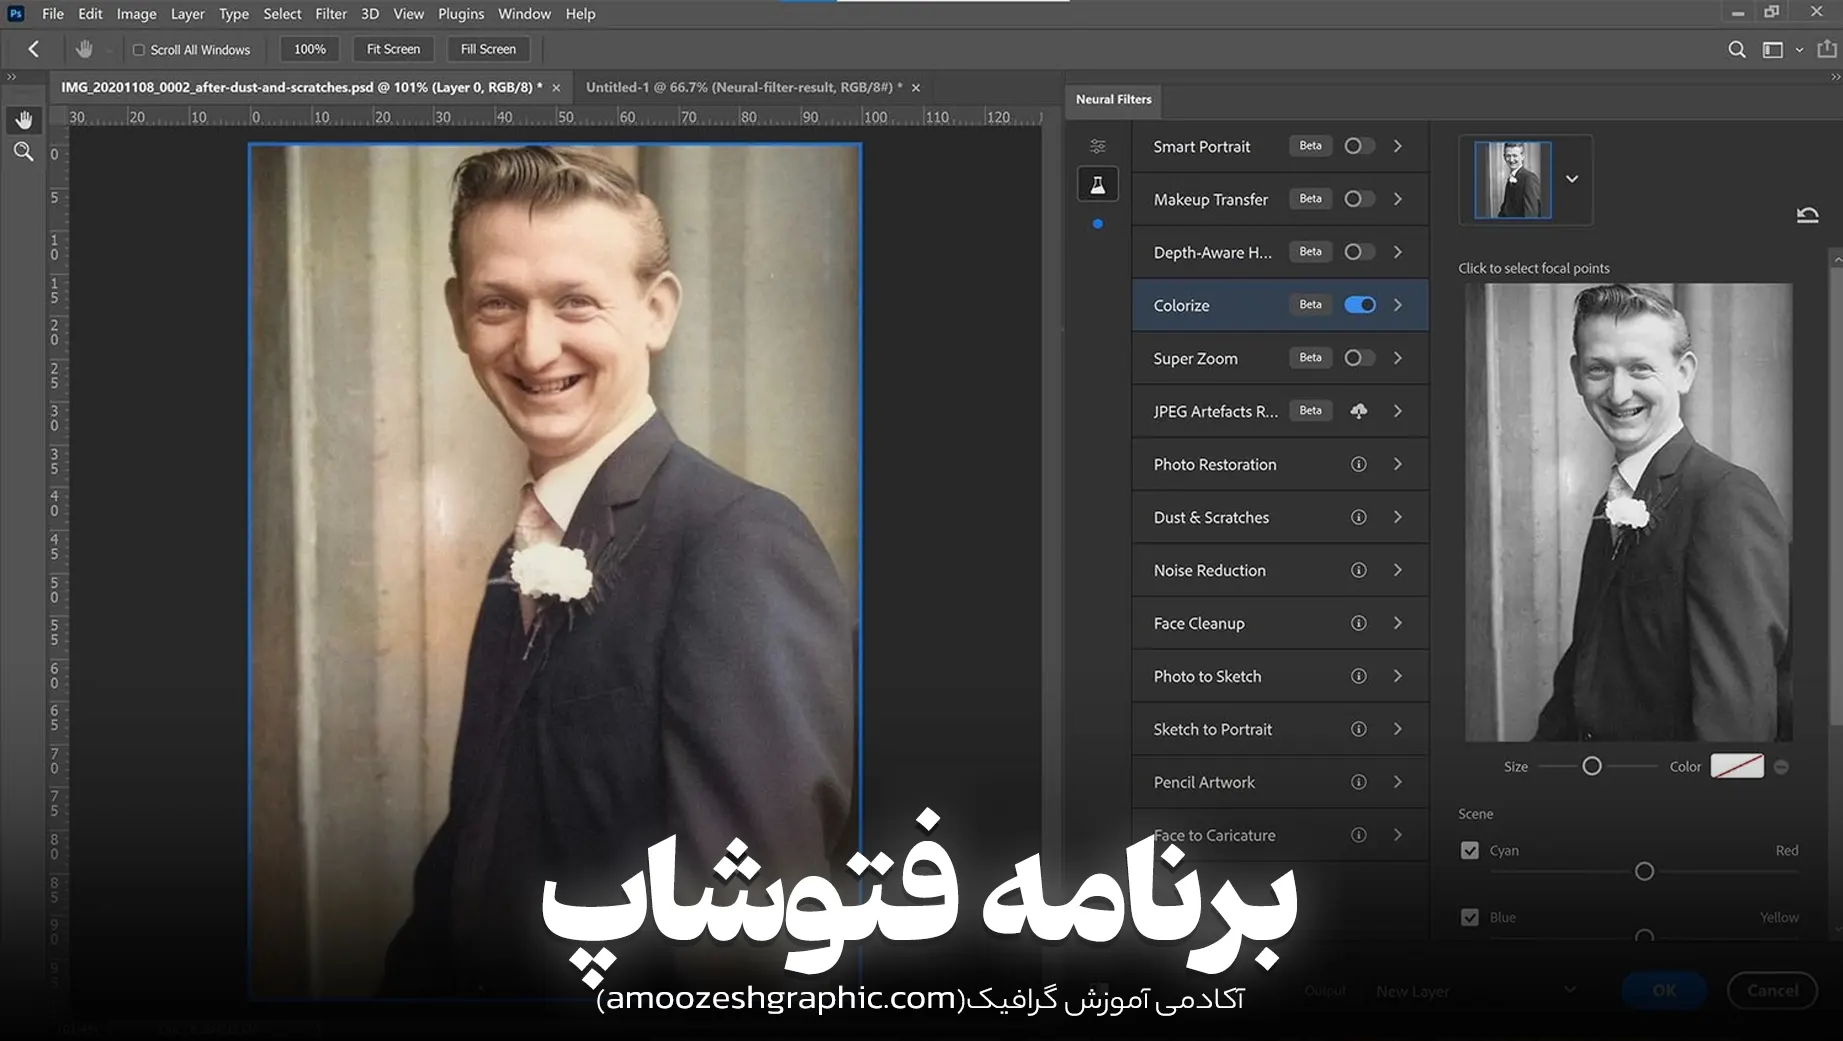This screenshot has width=1843, height=1041.
Task: Click info icon for Dust & Scratches
Action: (x=1359, y=517)
